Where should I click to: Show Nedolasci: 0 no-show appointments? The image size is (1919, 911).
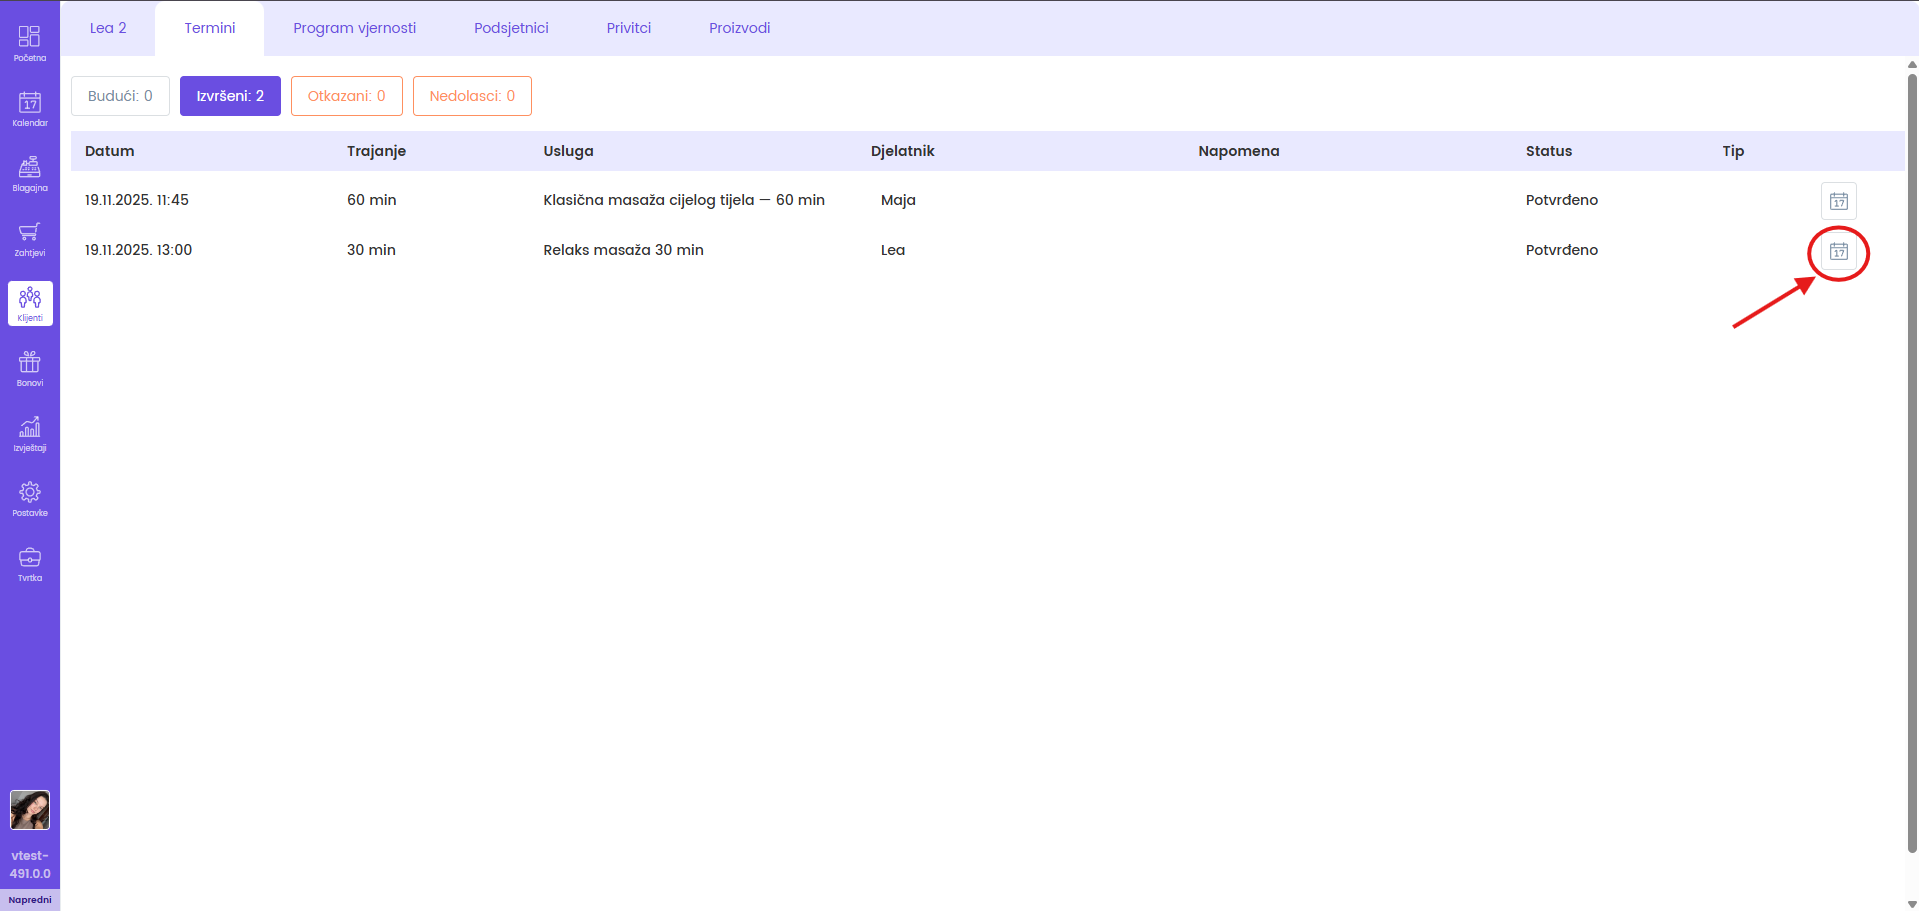(x=472, y=96)
